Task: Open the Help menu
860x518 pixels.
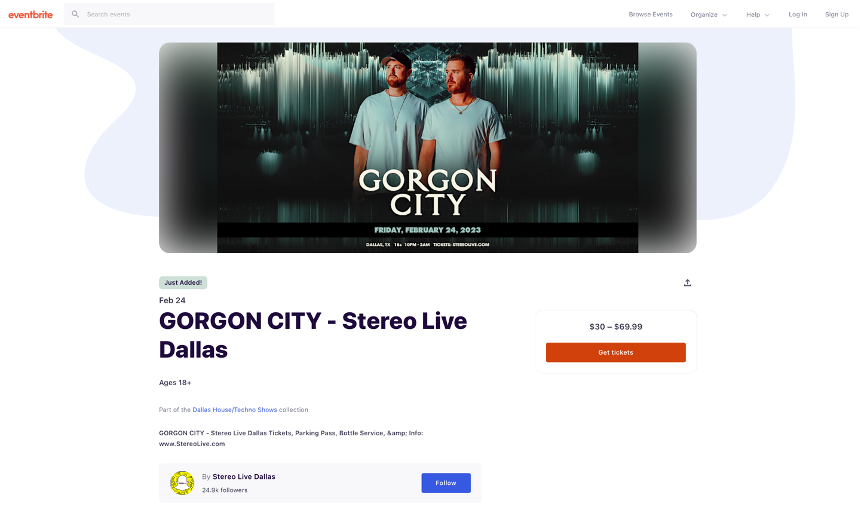Action: click(757, 15)
